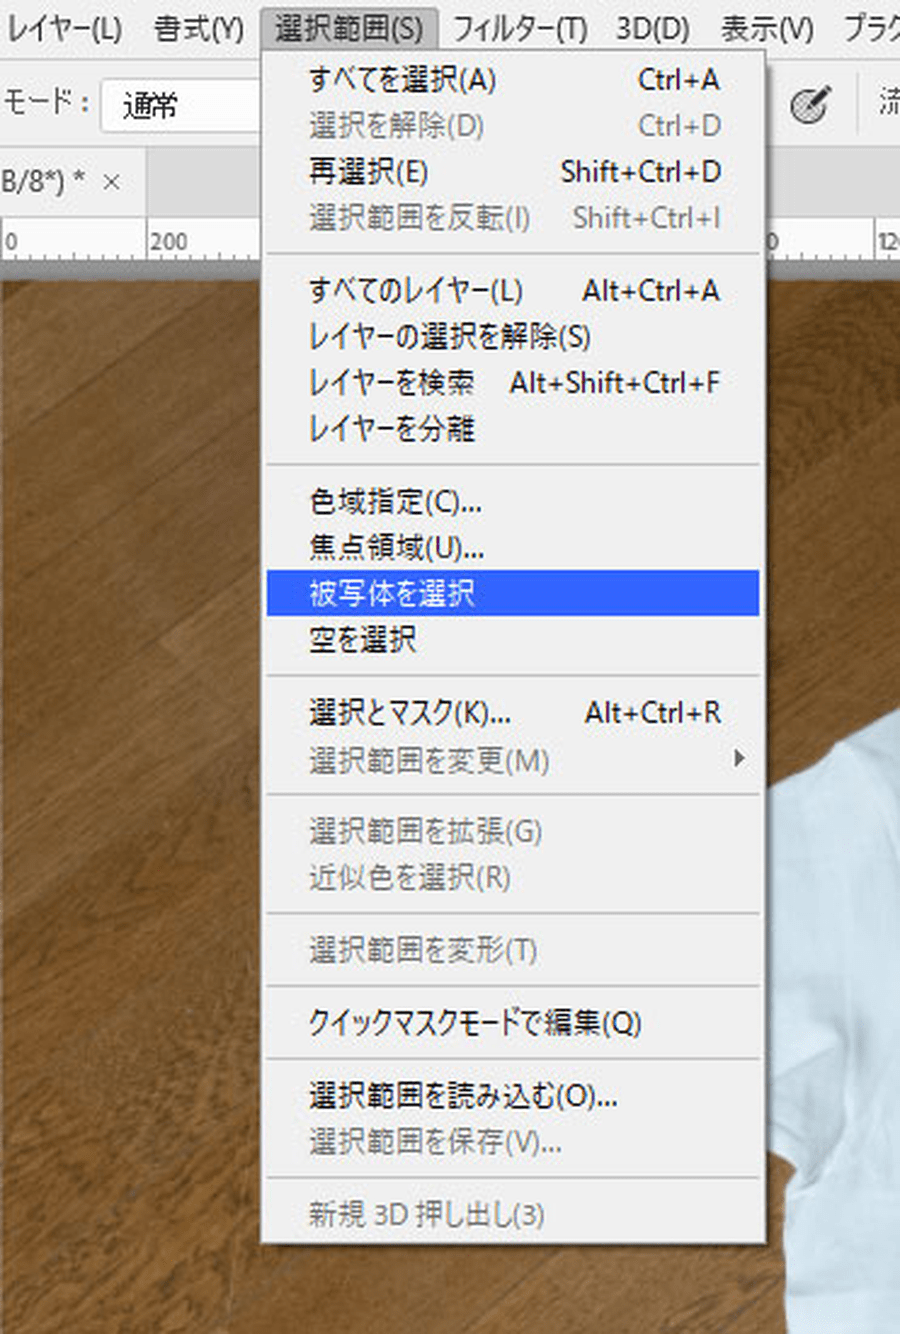Expand 選択範囲を変更(M) submenu arrow
This screenshot has height=1334, width=900.
[739, 759]
